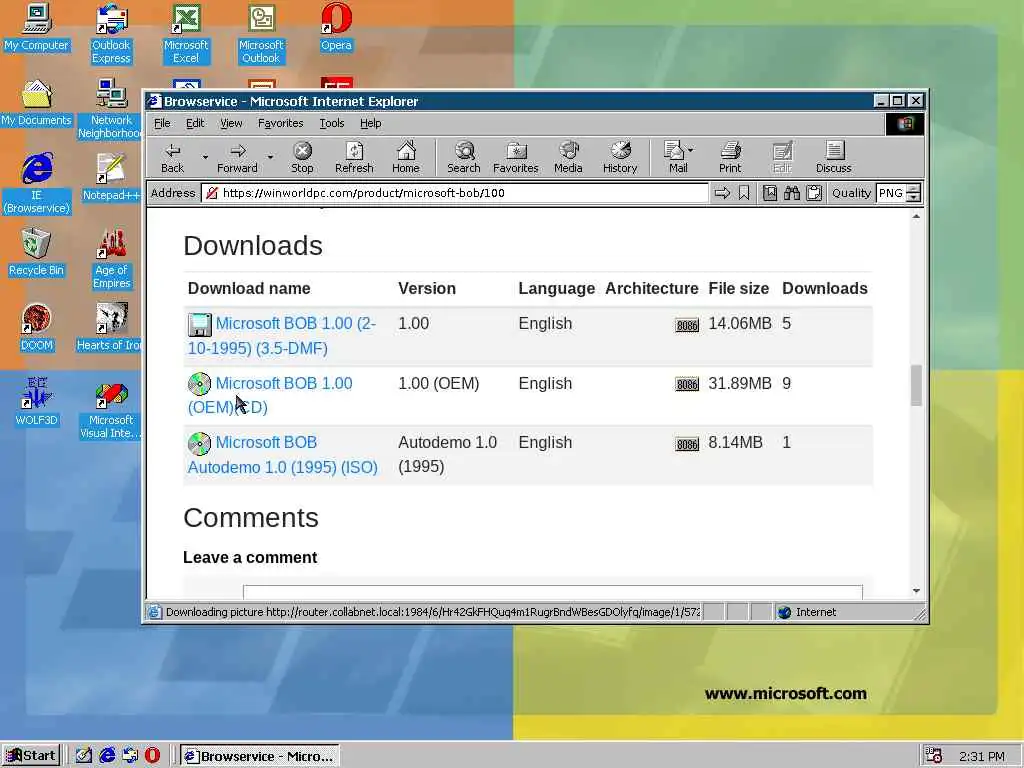
Task: Click the bookmark ribbon icon
Action: tap(744, 193)
